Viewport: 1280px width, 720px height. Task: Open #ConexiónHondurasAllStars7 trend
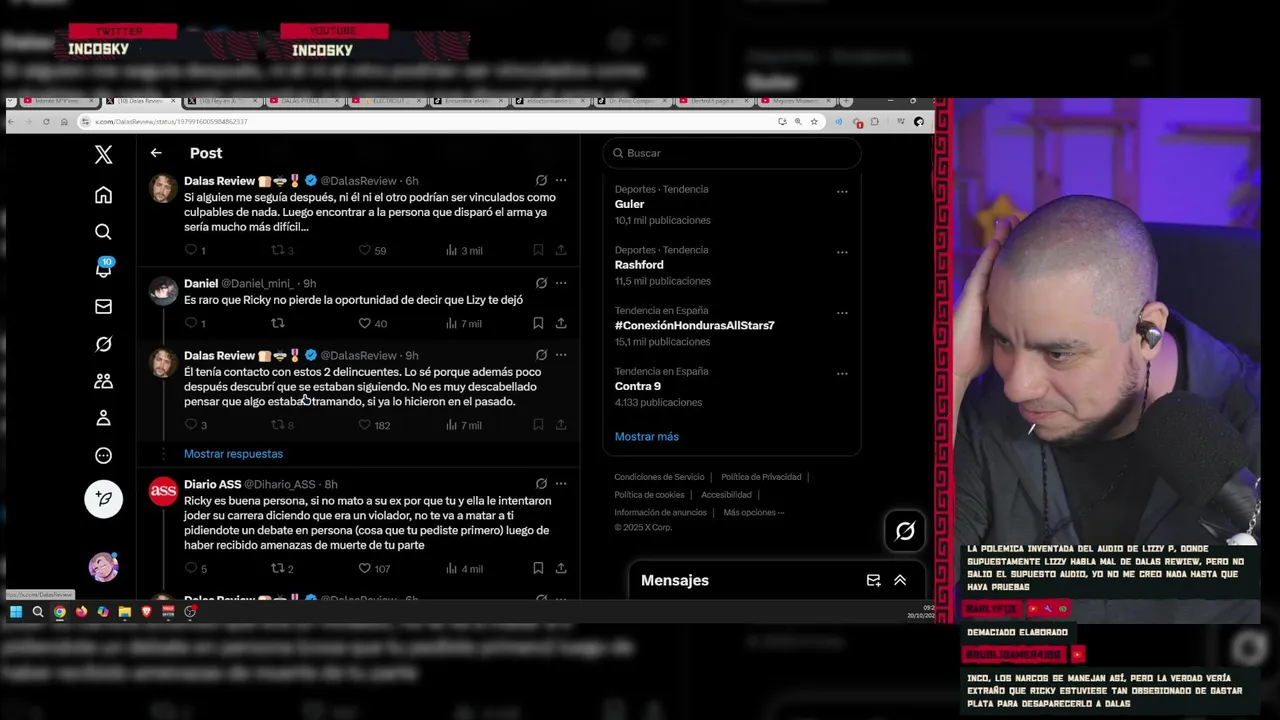pos(694,326)
